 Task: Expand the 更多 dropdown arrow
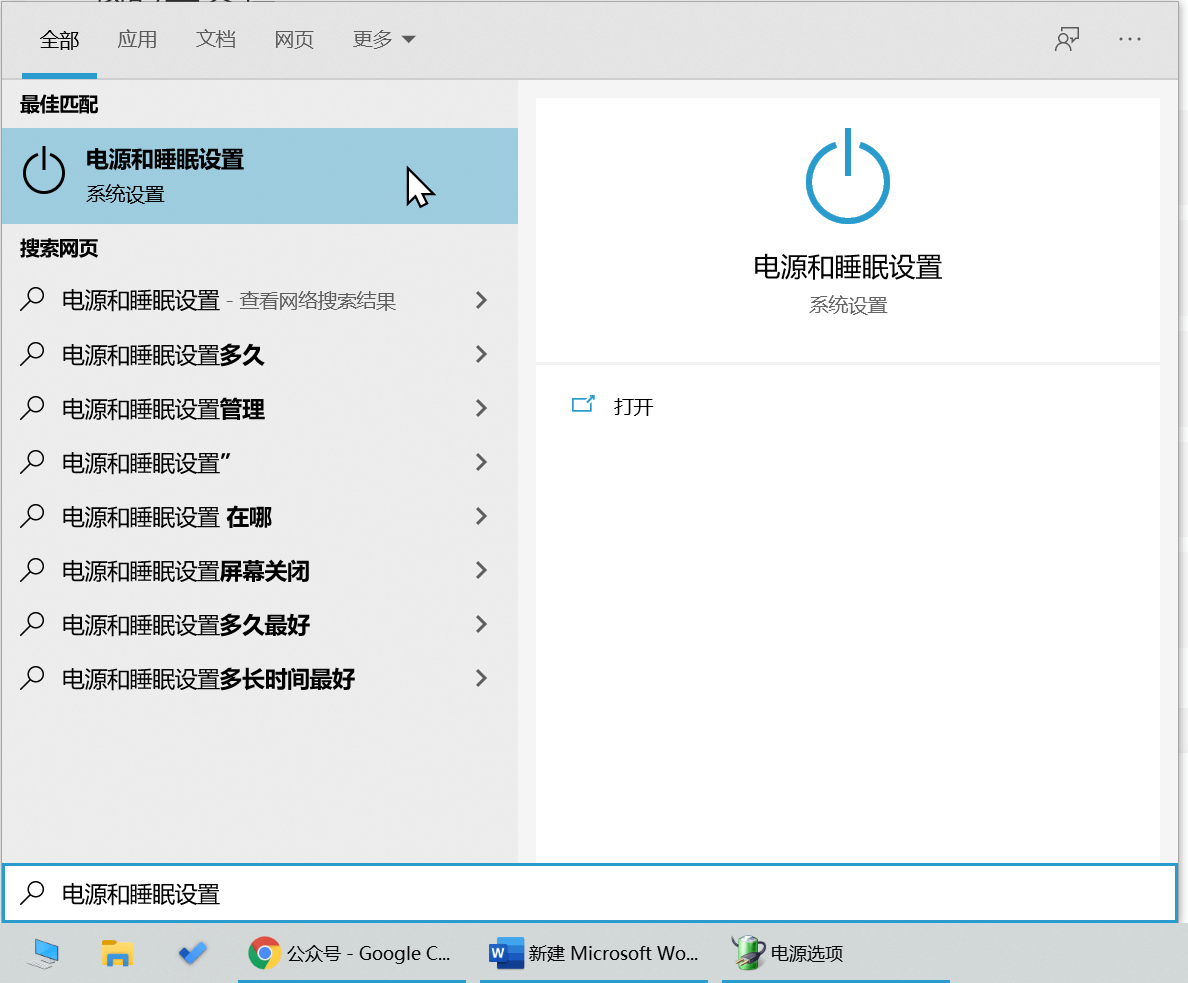[x=410, y=39]
